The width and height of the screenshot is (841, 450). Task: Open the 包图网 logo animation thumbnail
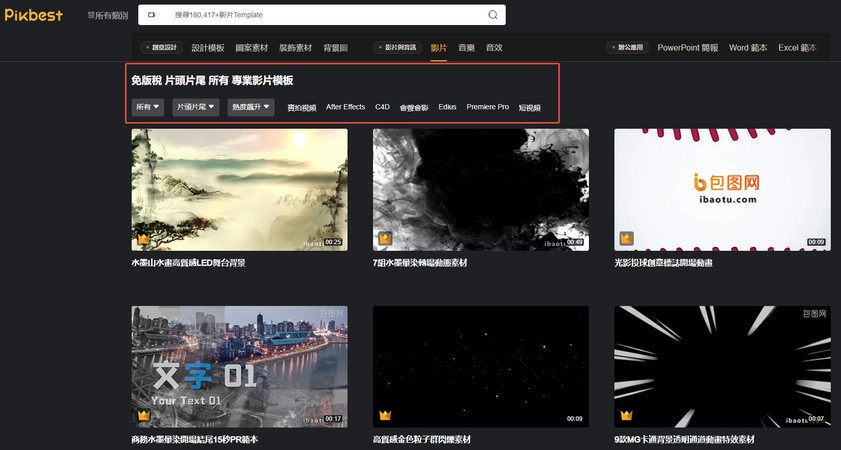pyautogui.click(x=722, y=189)
